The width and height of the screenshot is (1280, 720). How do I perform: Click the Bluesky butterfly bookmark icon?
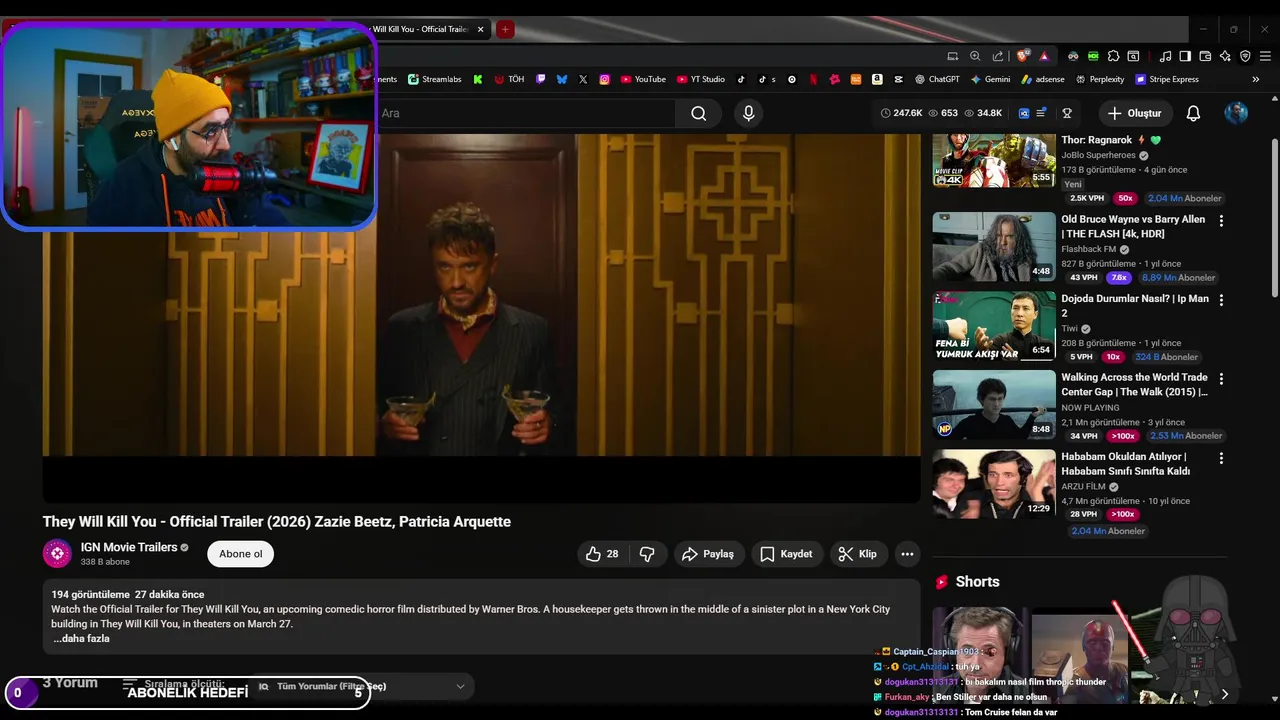(562, 79)
